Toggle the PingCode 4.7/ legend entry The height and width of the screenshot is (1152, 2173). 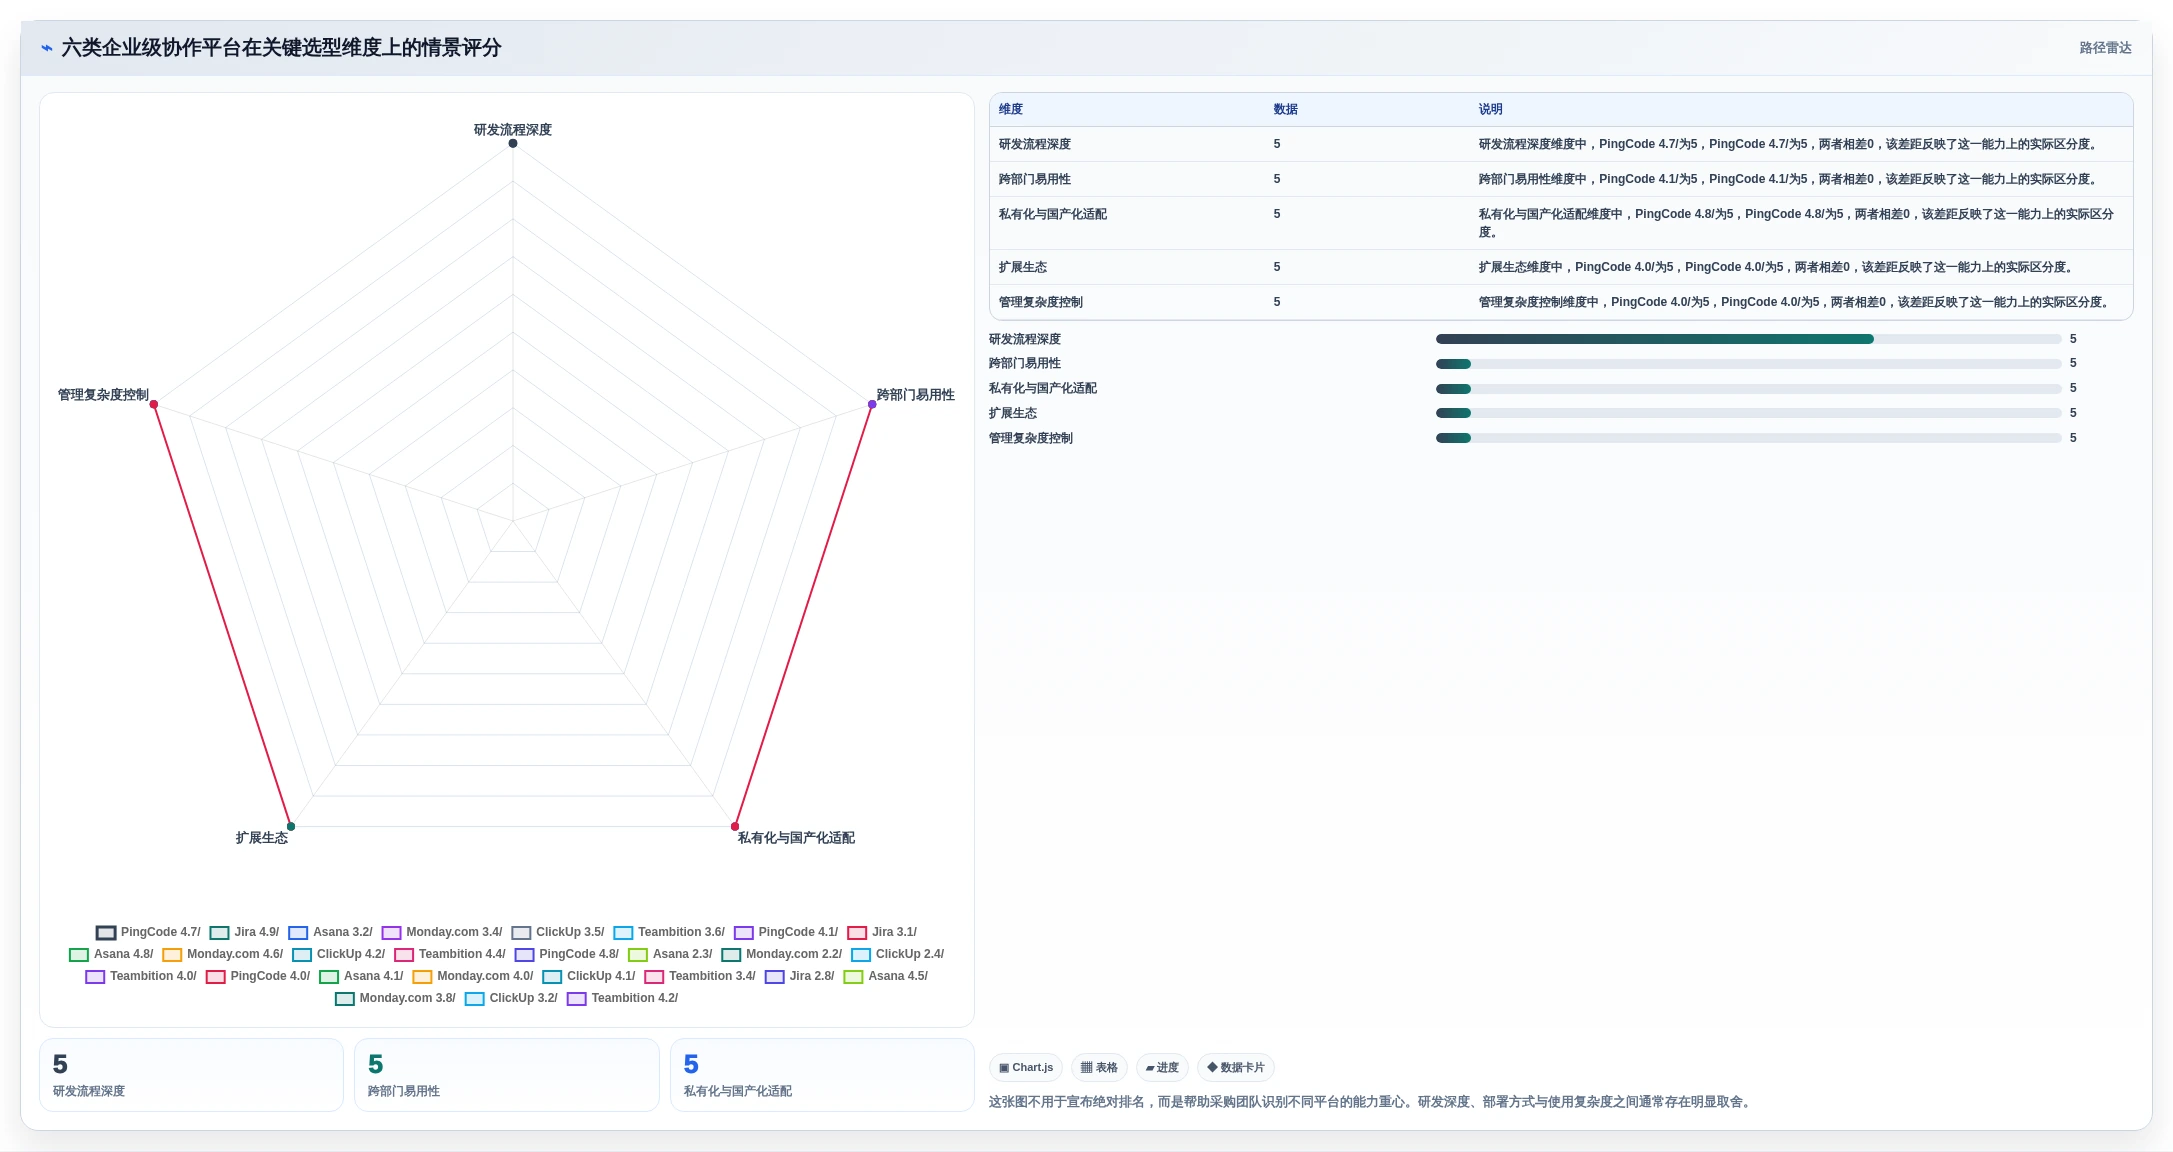click(x=148, y=932)
